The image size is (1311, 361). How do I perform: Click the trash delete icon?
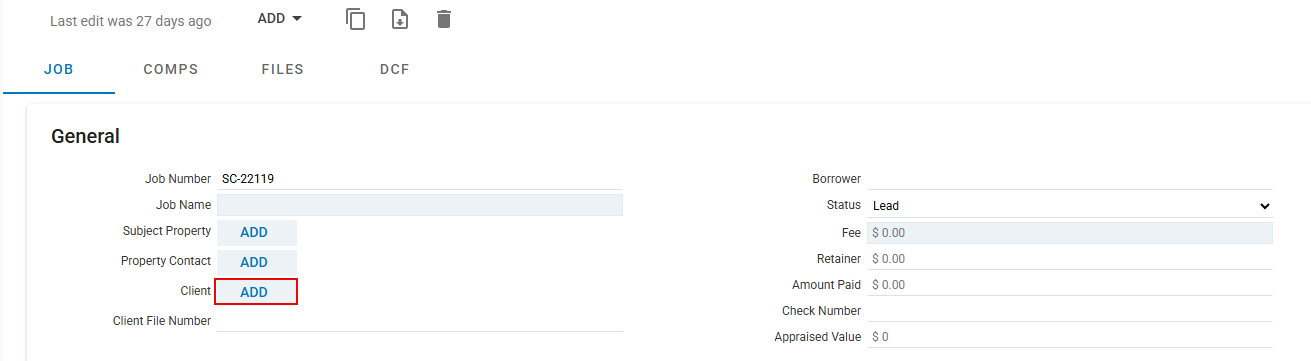(444, 19)
